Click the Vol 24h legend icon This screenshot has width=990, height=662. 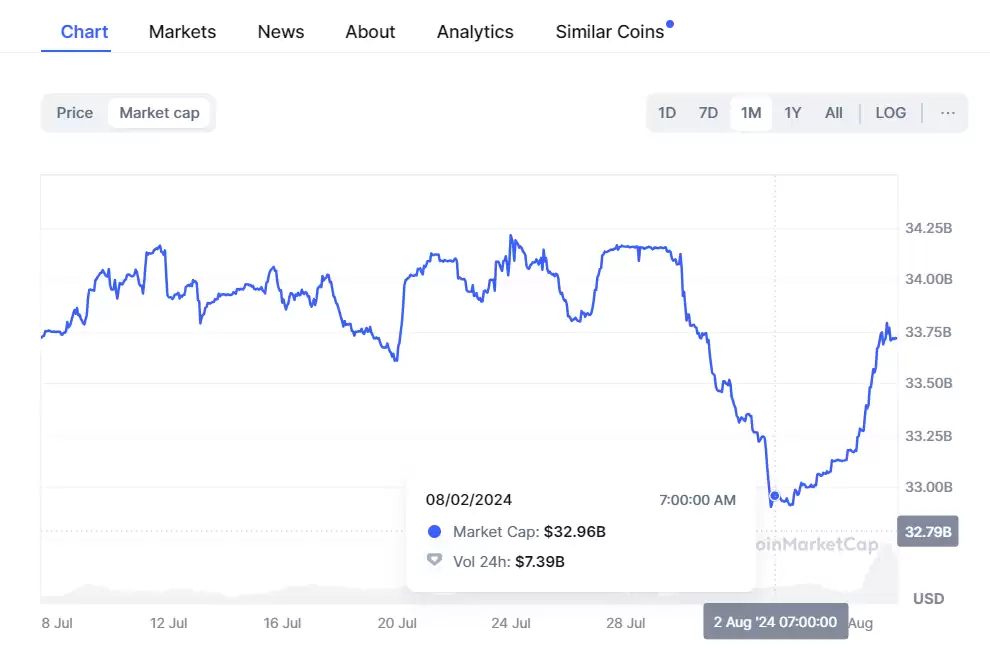pyautogui.click(x=434, y=561)
